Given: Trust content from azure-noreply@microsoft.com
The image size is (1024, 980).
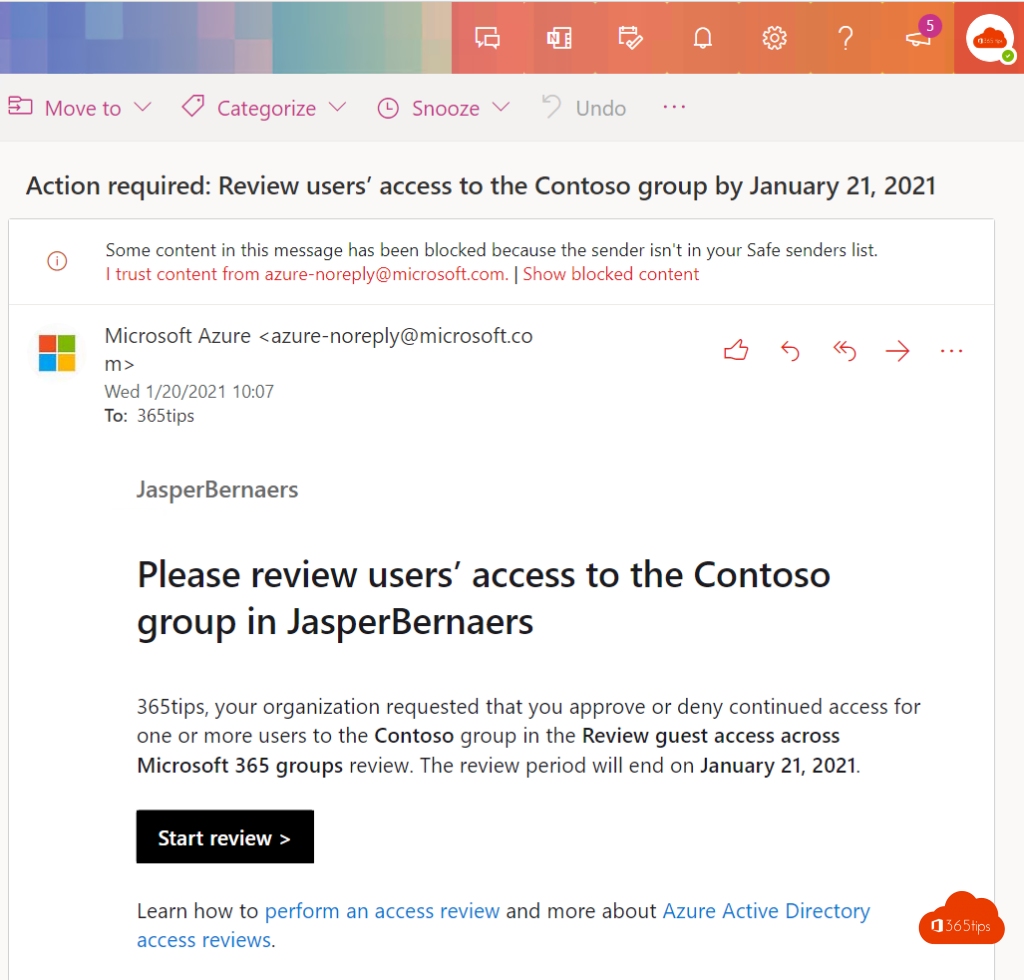Looking at the screenshot, I should [305, 274].
